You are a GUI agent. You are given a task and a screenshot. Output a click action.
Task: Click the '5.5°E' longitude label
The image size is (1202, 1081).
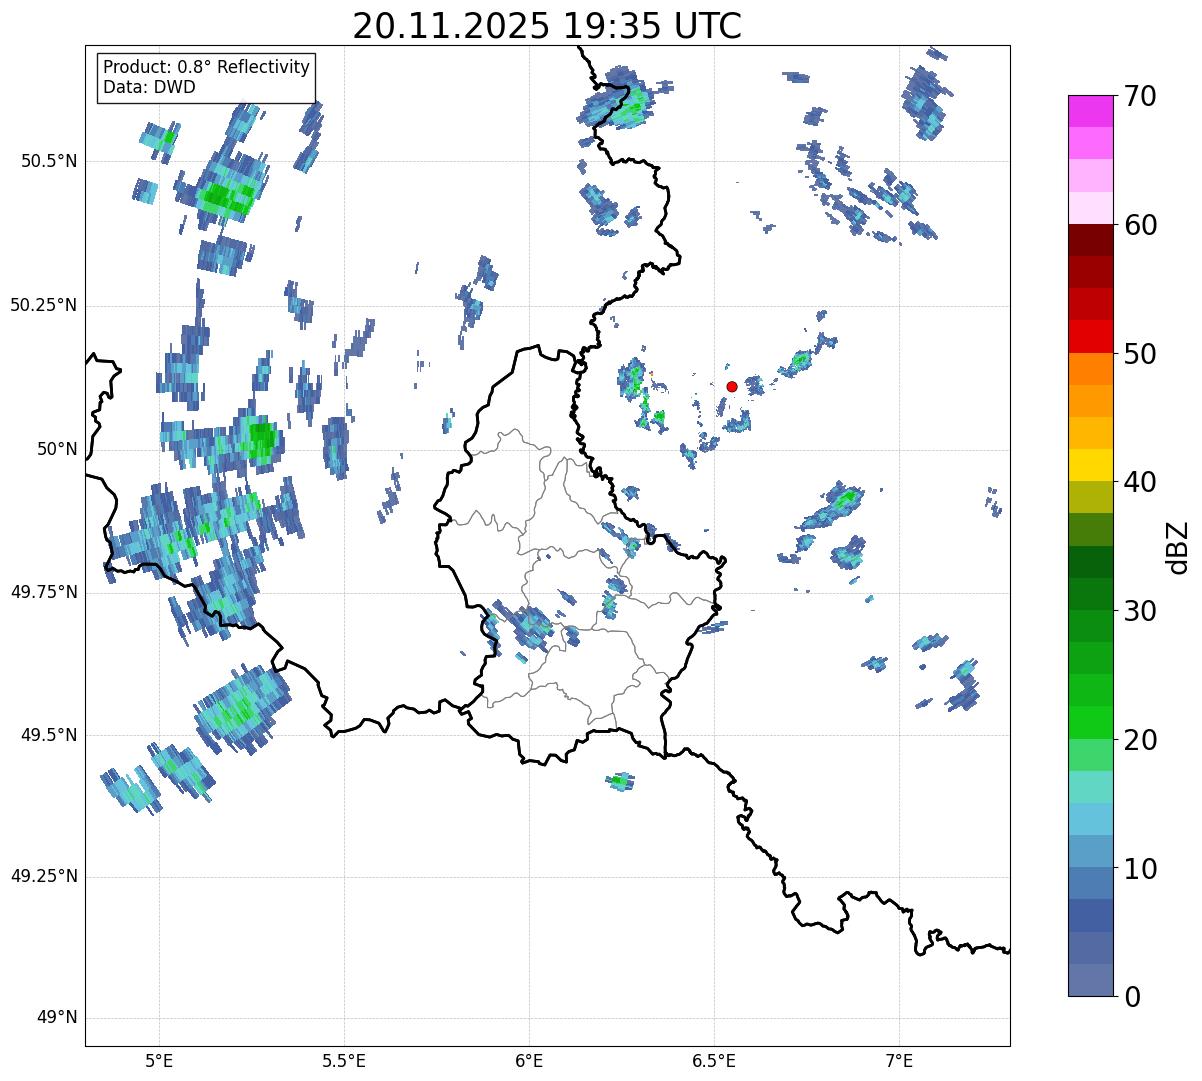pyautogui.click(x=344, y=1061)
